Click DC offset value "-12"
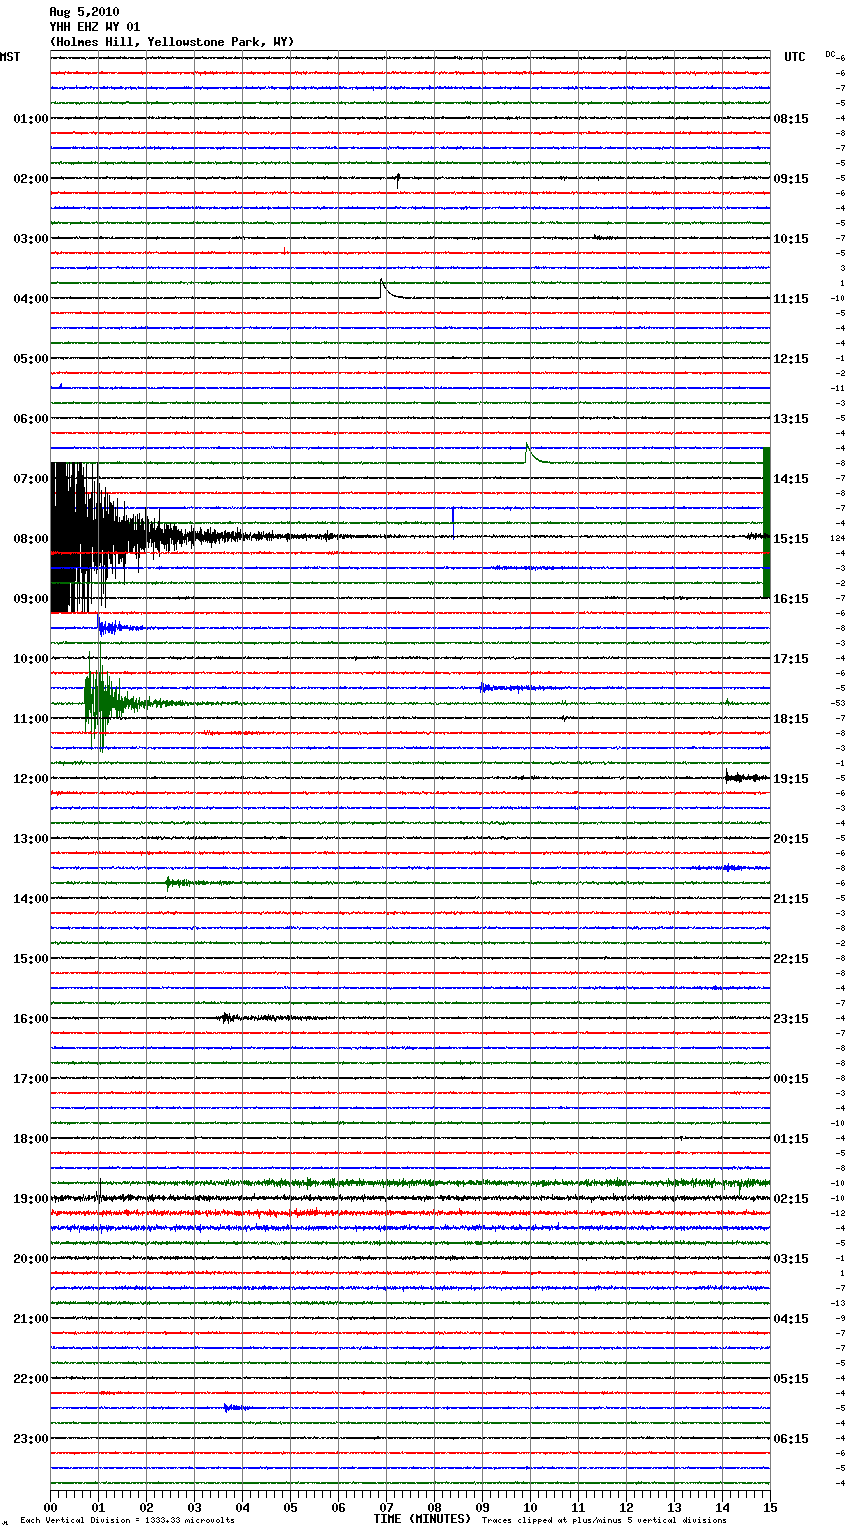 point(839,1213)
